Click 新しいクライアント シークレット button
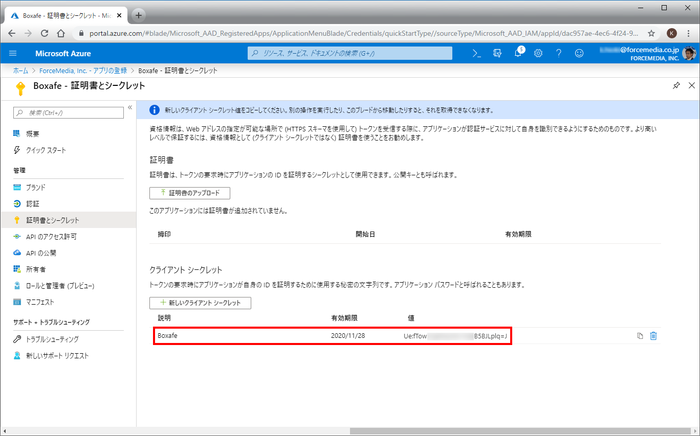 (200, 303)
